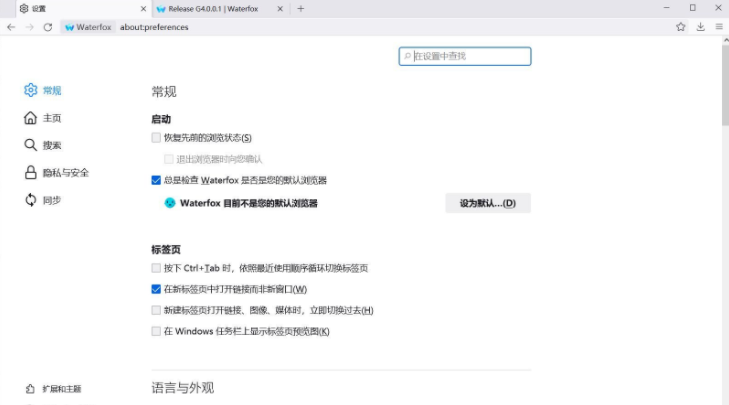Image resolution: width=729 pixels, height=405 pixels.
Task: Open new tab with plus icon
Action: point(301,8)
